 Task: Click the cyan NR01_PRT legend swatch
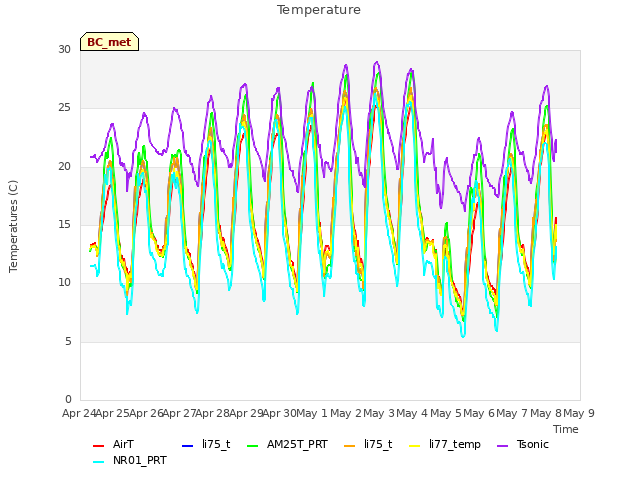coord(99,462)
